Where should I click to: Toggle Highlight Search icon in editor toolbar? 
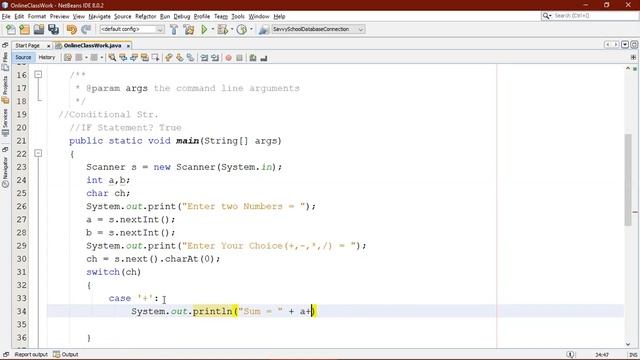[x=144, y=58]
